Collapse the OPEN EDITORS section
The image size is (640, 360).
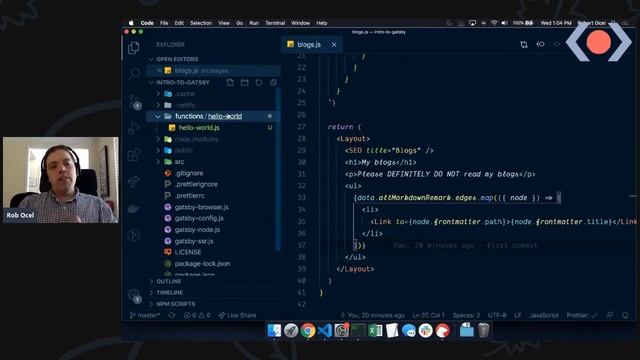[151, 59]
